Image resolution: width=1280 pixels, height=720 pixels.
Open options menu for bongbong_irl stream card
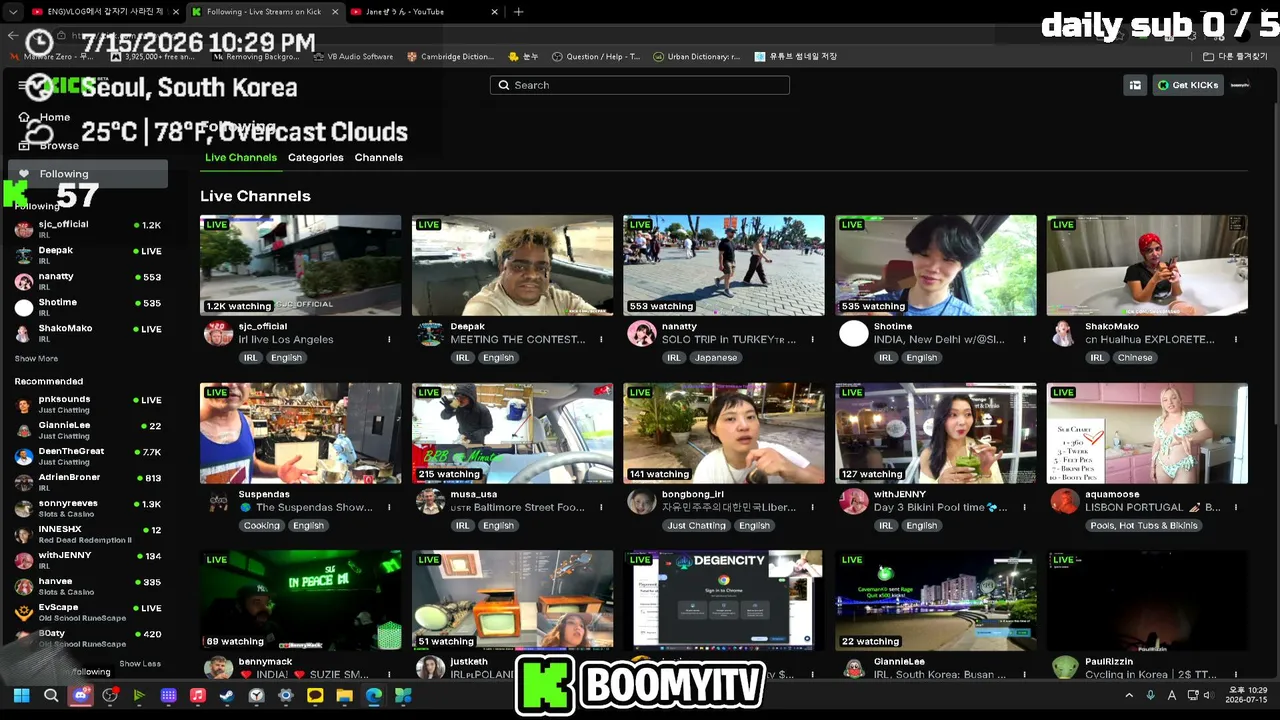[x=813, y=507]
